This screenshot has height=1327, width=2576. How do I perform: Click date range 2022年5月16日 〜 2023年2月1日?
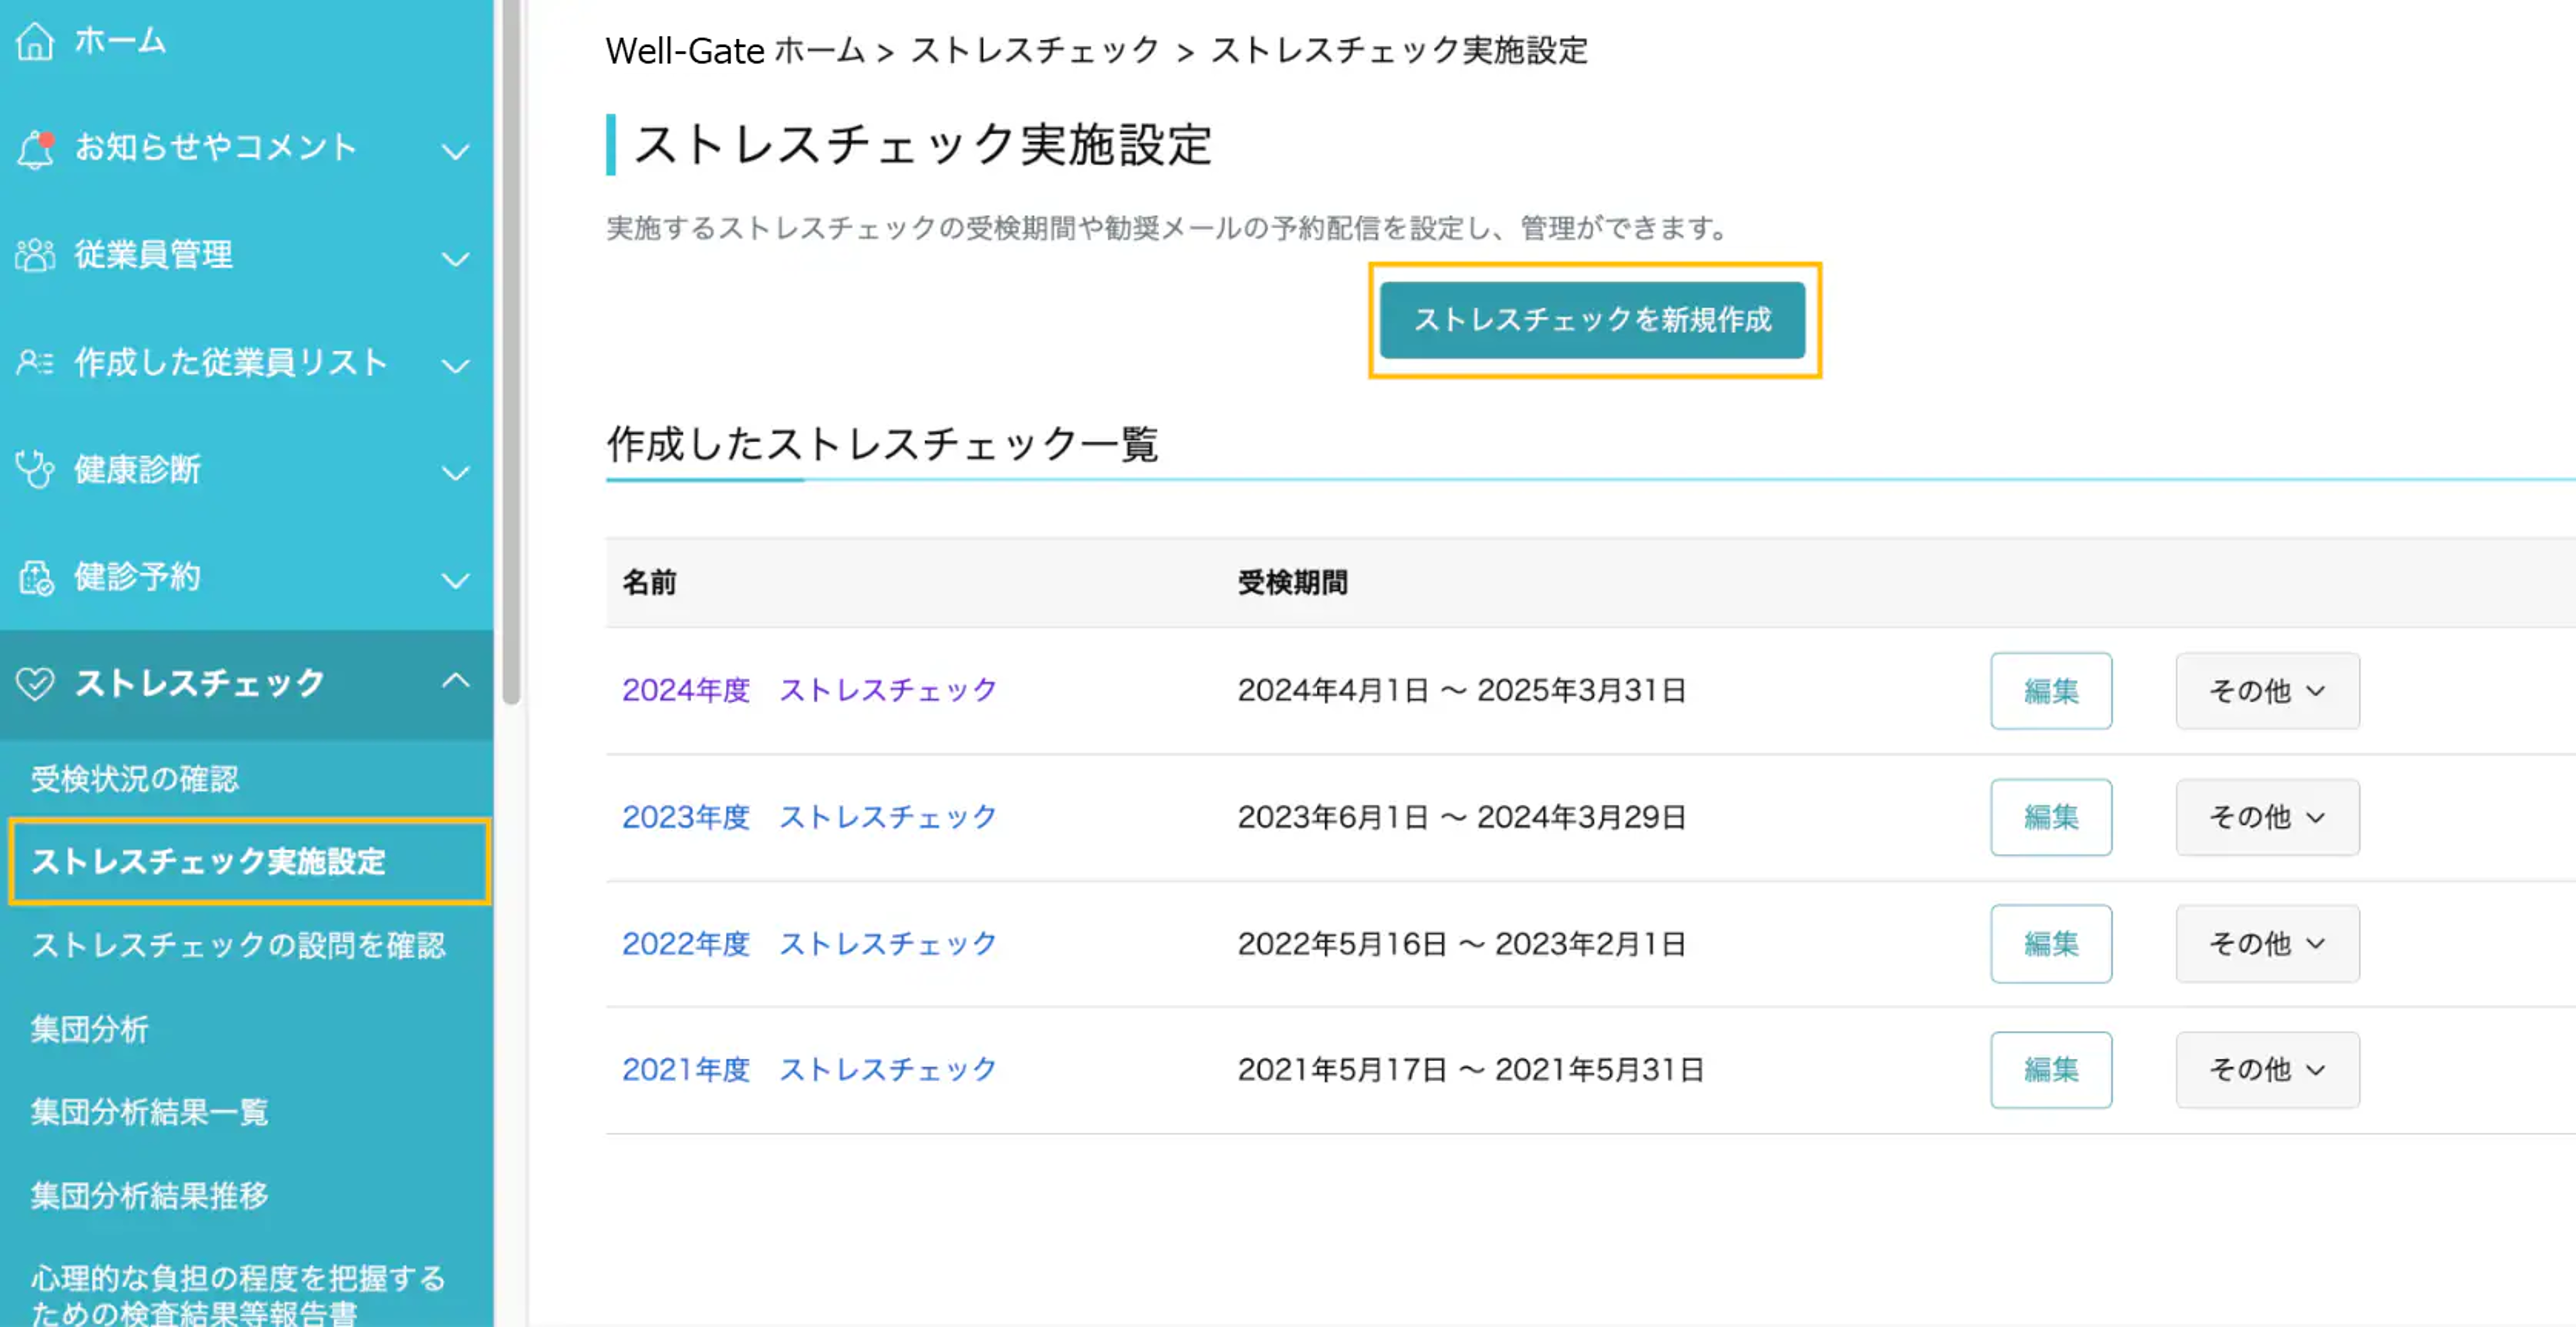1462,943
